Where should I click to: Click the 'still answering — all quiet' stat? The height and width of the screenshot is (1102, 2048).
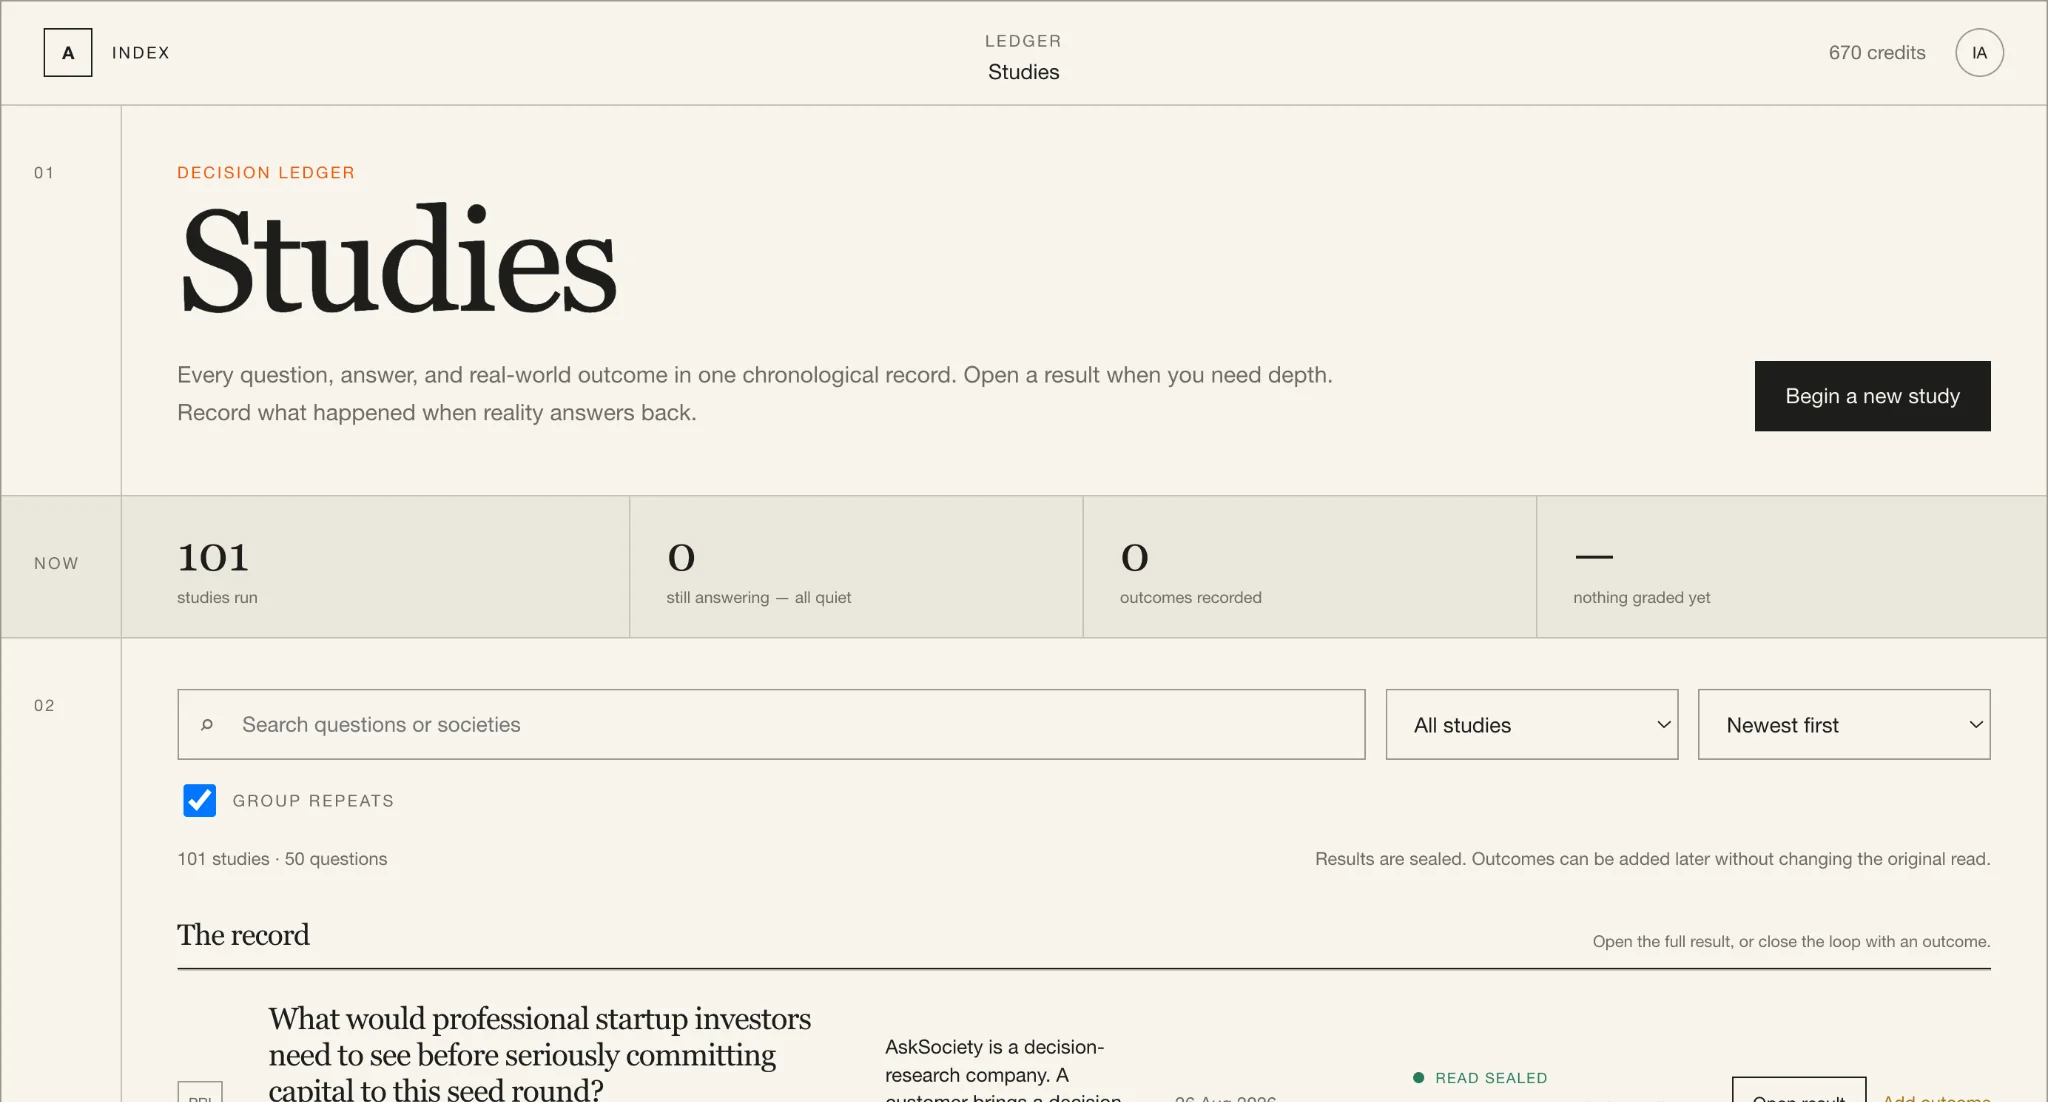857,567
